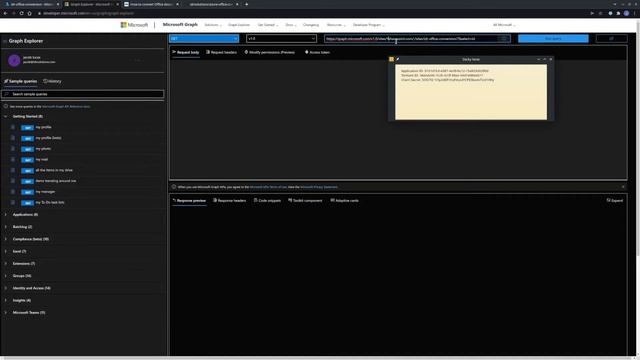This screenshot has height=360, width=640.
Task: Open the Response headers tab
Action: point(229,200)
